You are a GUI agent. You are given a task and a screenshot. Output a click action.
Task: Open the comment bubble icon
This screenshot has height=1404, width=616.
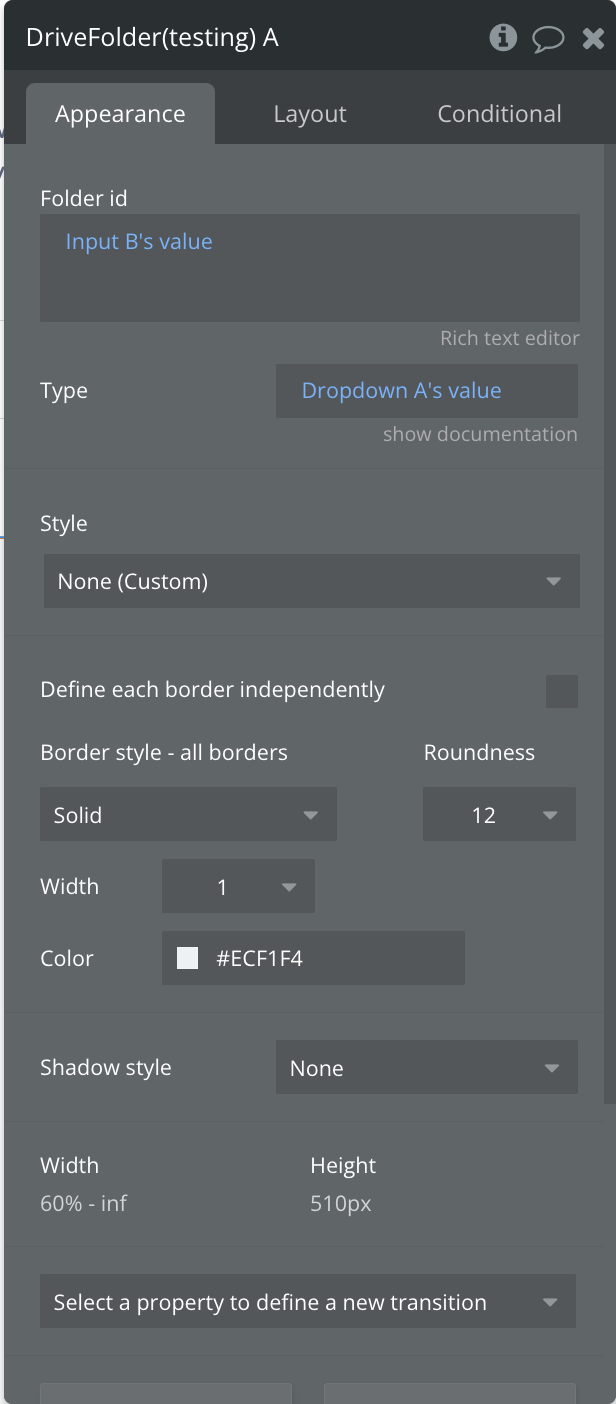(548, 39)
